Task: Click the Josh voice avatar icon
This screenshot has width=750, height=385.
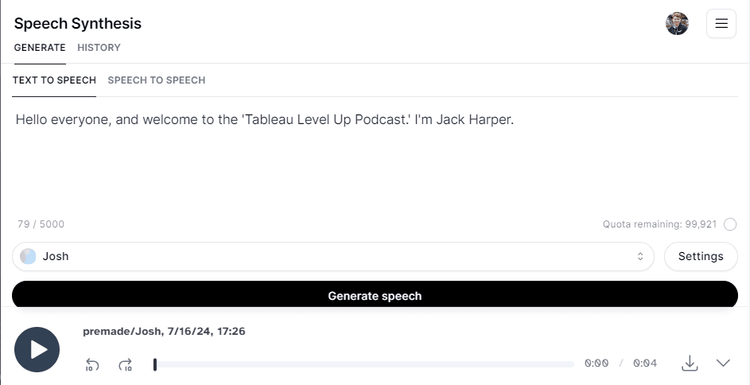Action: pos(28,256)
